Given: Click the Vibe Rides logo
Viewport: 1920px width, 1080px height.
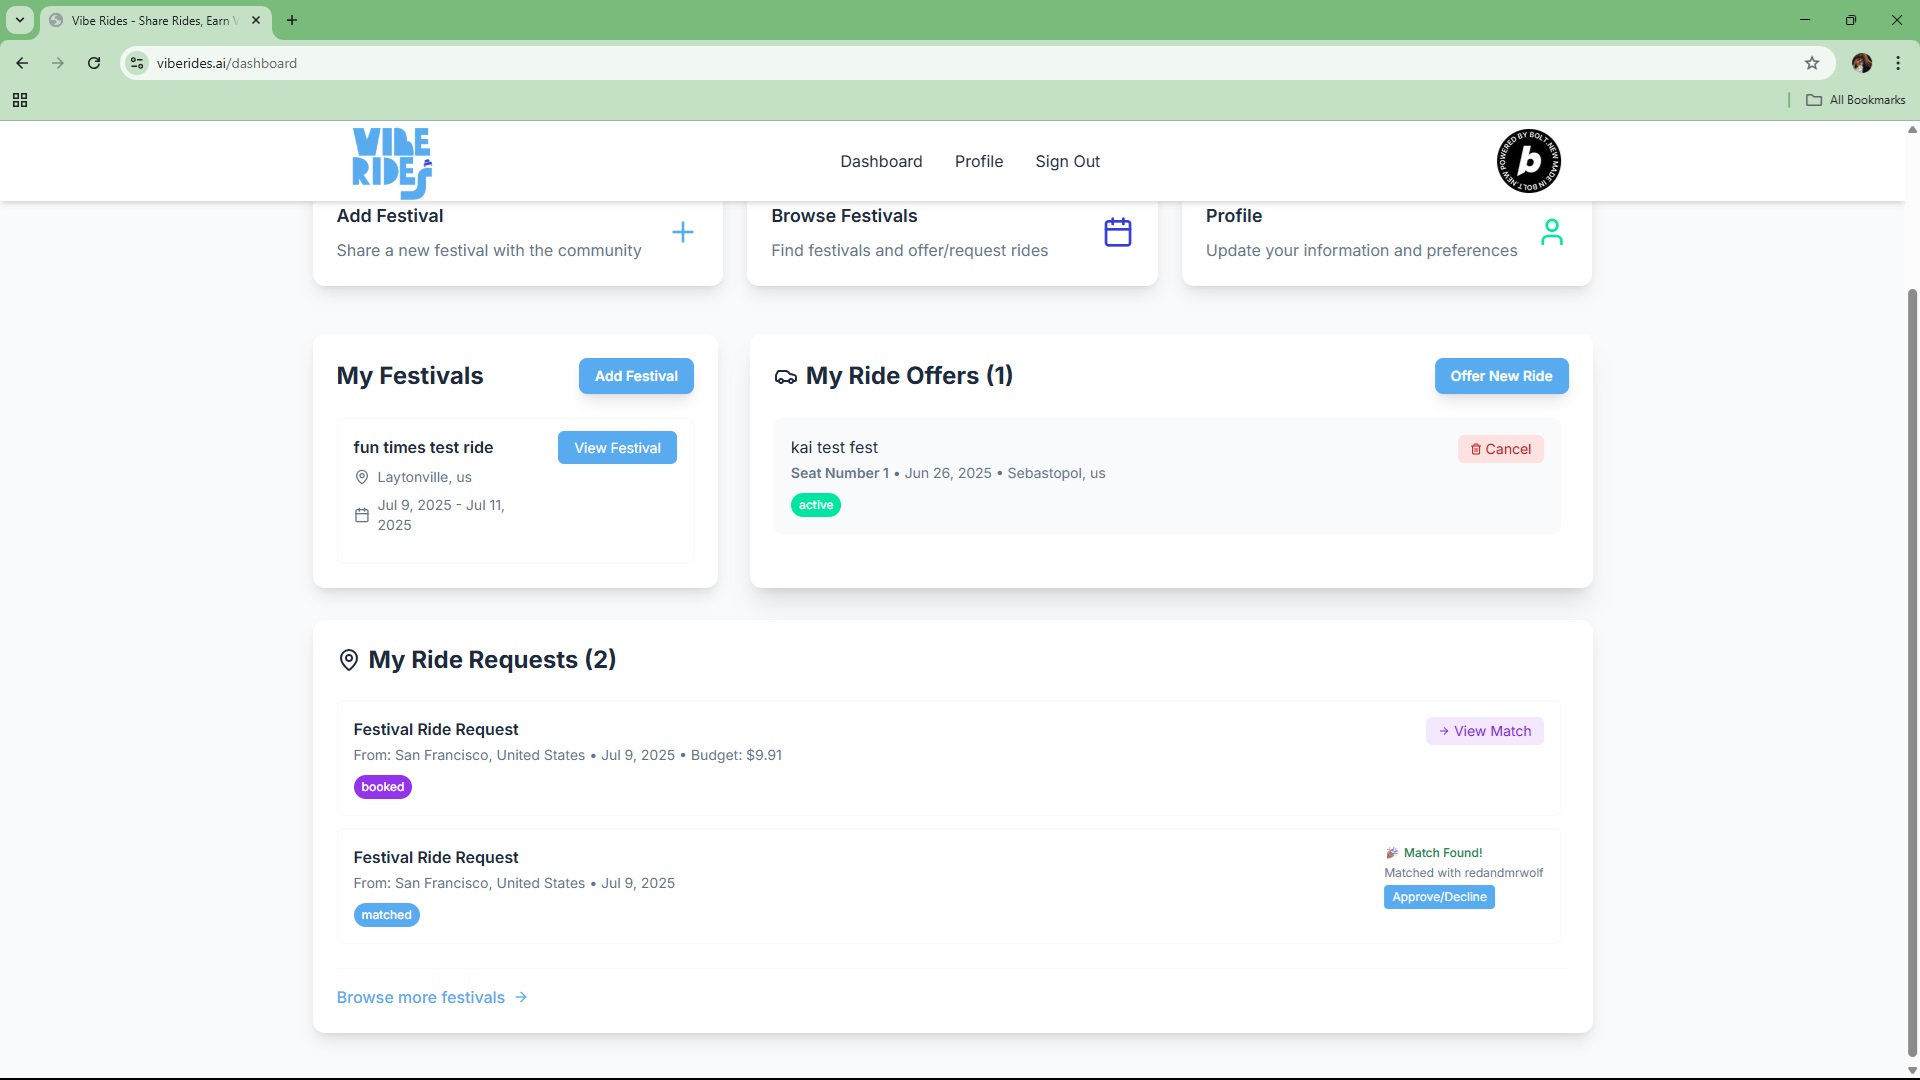Looking at the screenshot, I should tap(392, 162).
